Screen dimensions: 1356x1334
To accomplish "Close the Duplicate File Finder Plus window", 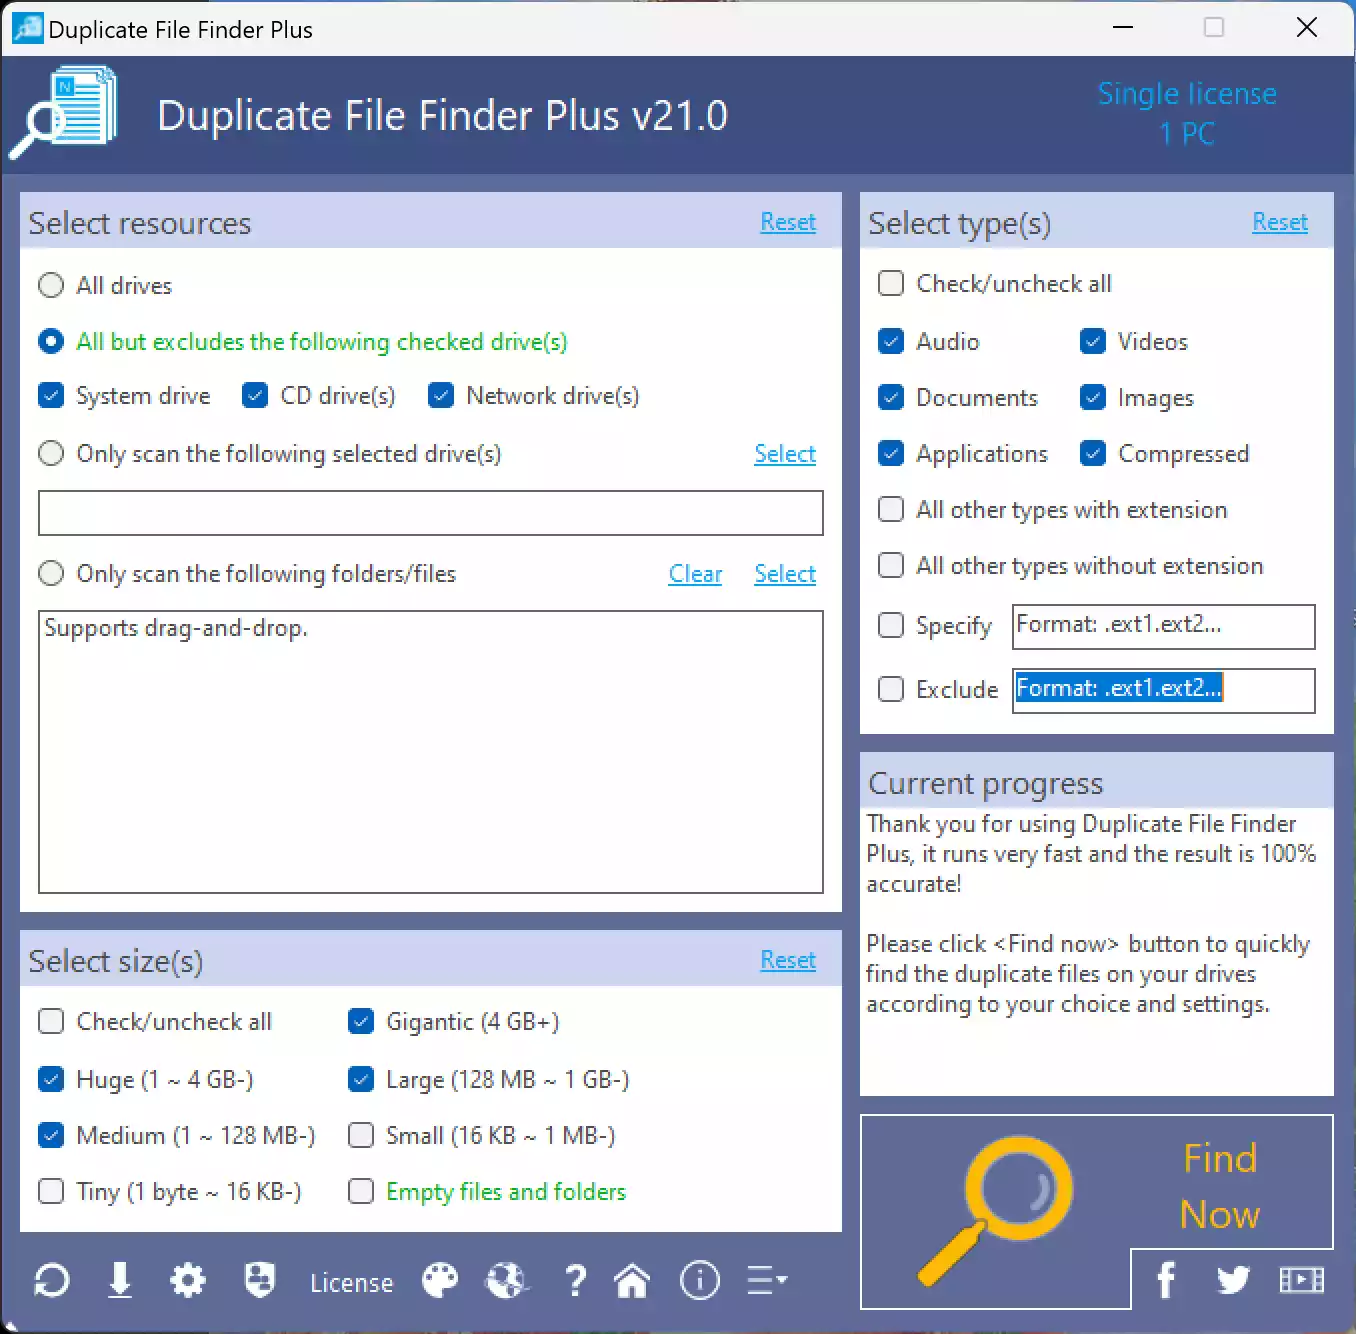I will (1307, 27).
